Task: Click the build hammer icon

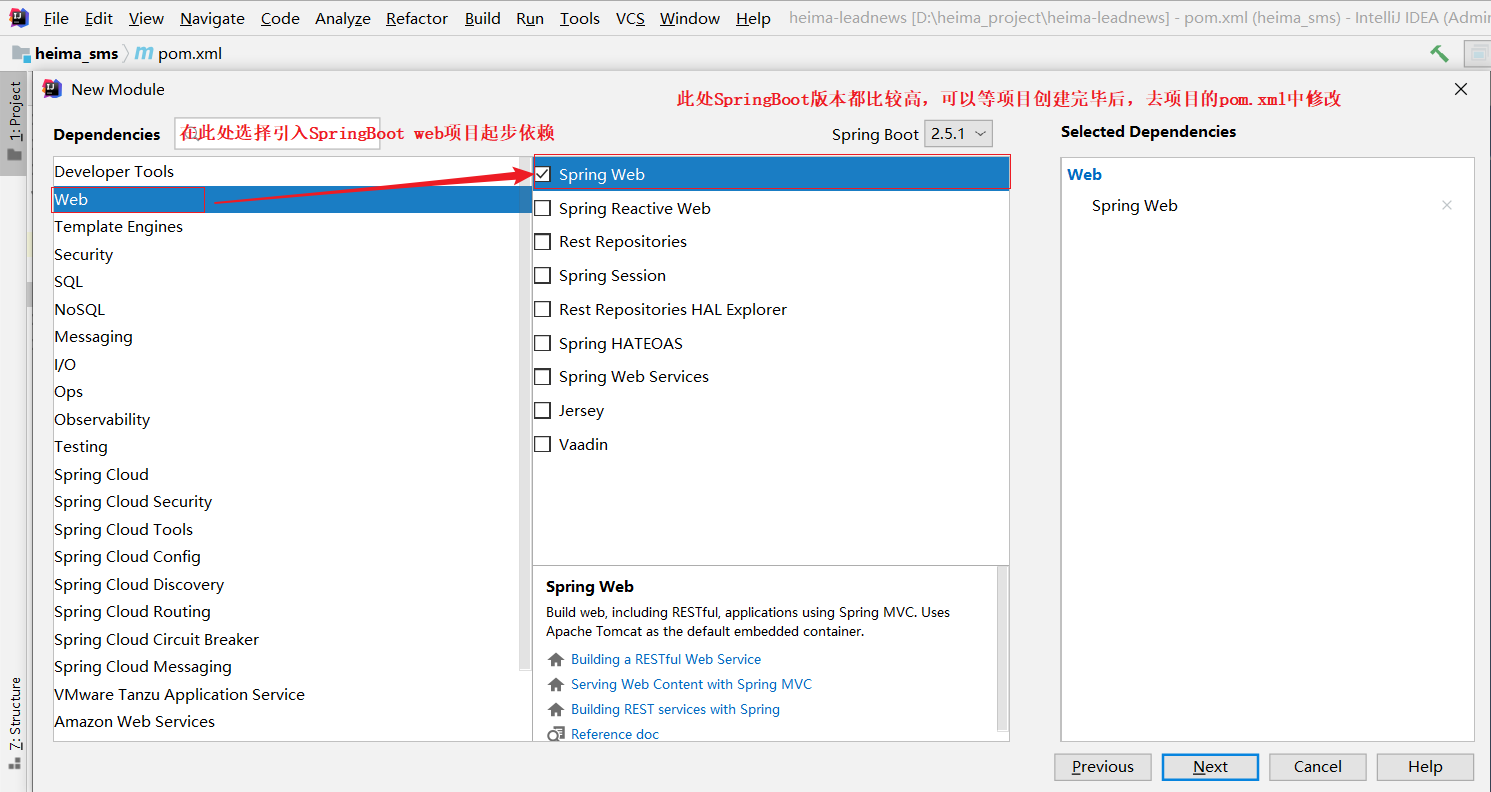Action: [x=1439, y=54]
